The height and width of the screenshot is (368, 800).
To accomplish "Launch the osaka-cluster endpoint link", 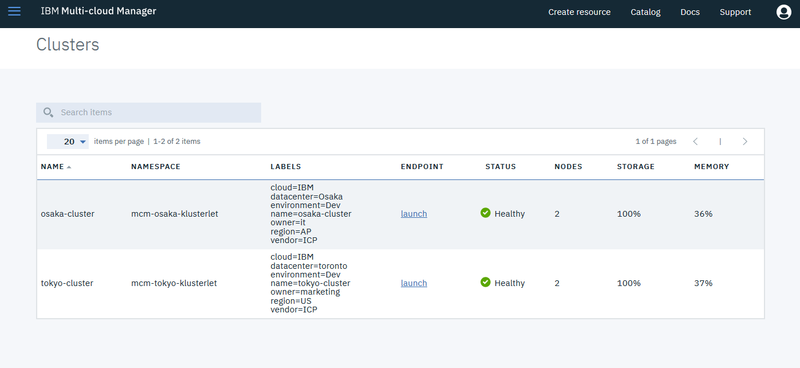I will [414, 214].
